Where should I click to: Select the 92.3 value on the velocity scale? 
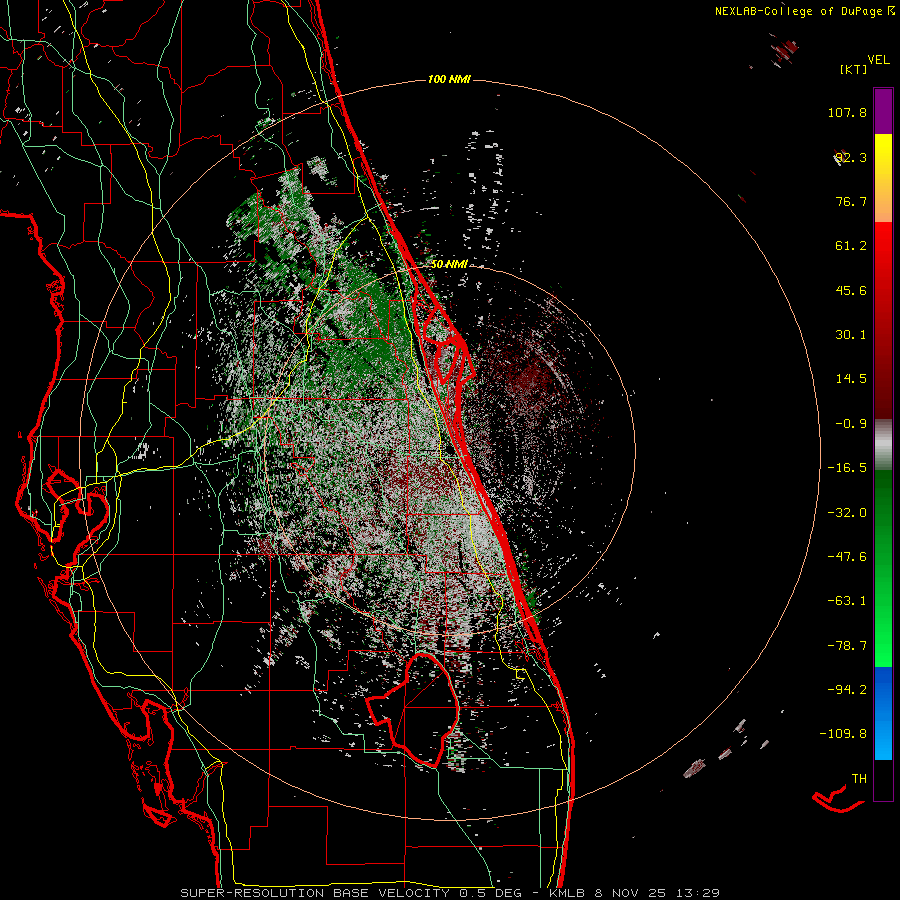851,157
